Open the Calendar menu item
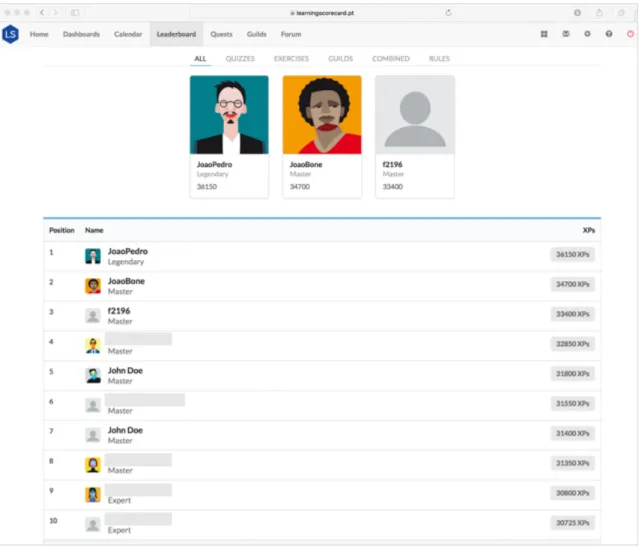Viewport: 639px width, 550px height. [128, 34]
